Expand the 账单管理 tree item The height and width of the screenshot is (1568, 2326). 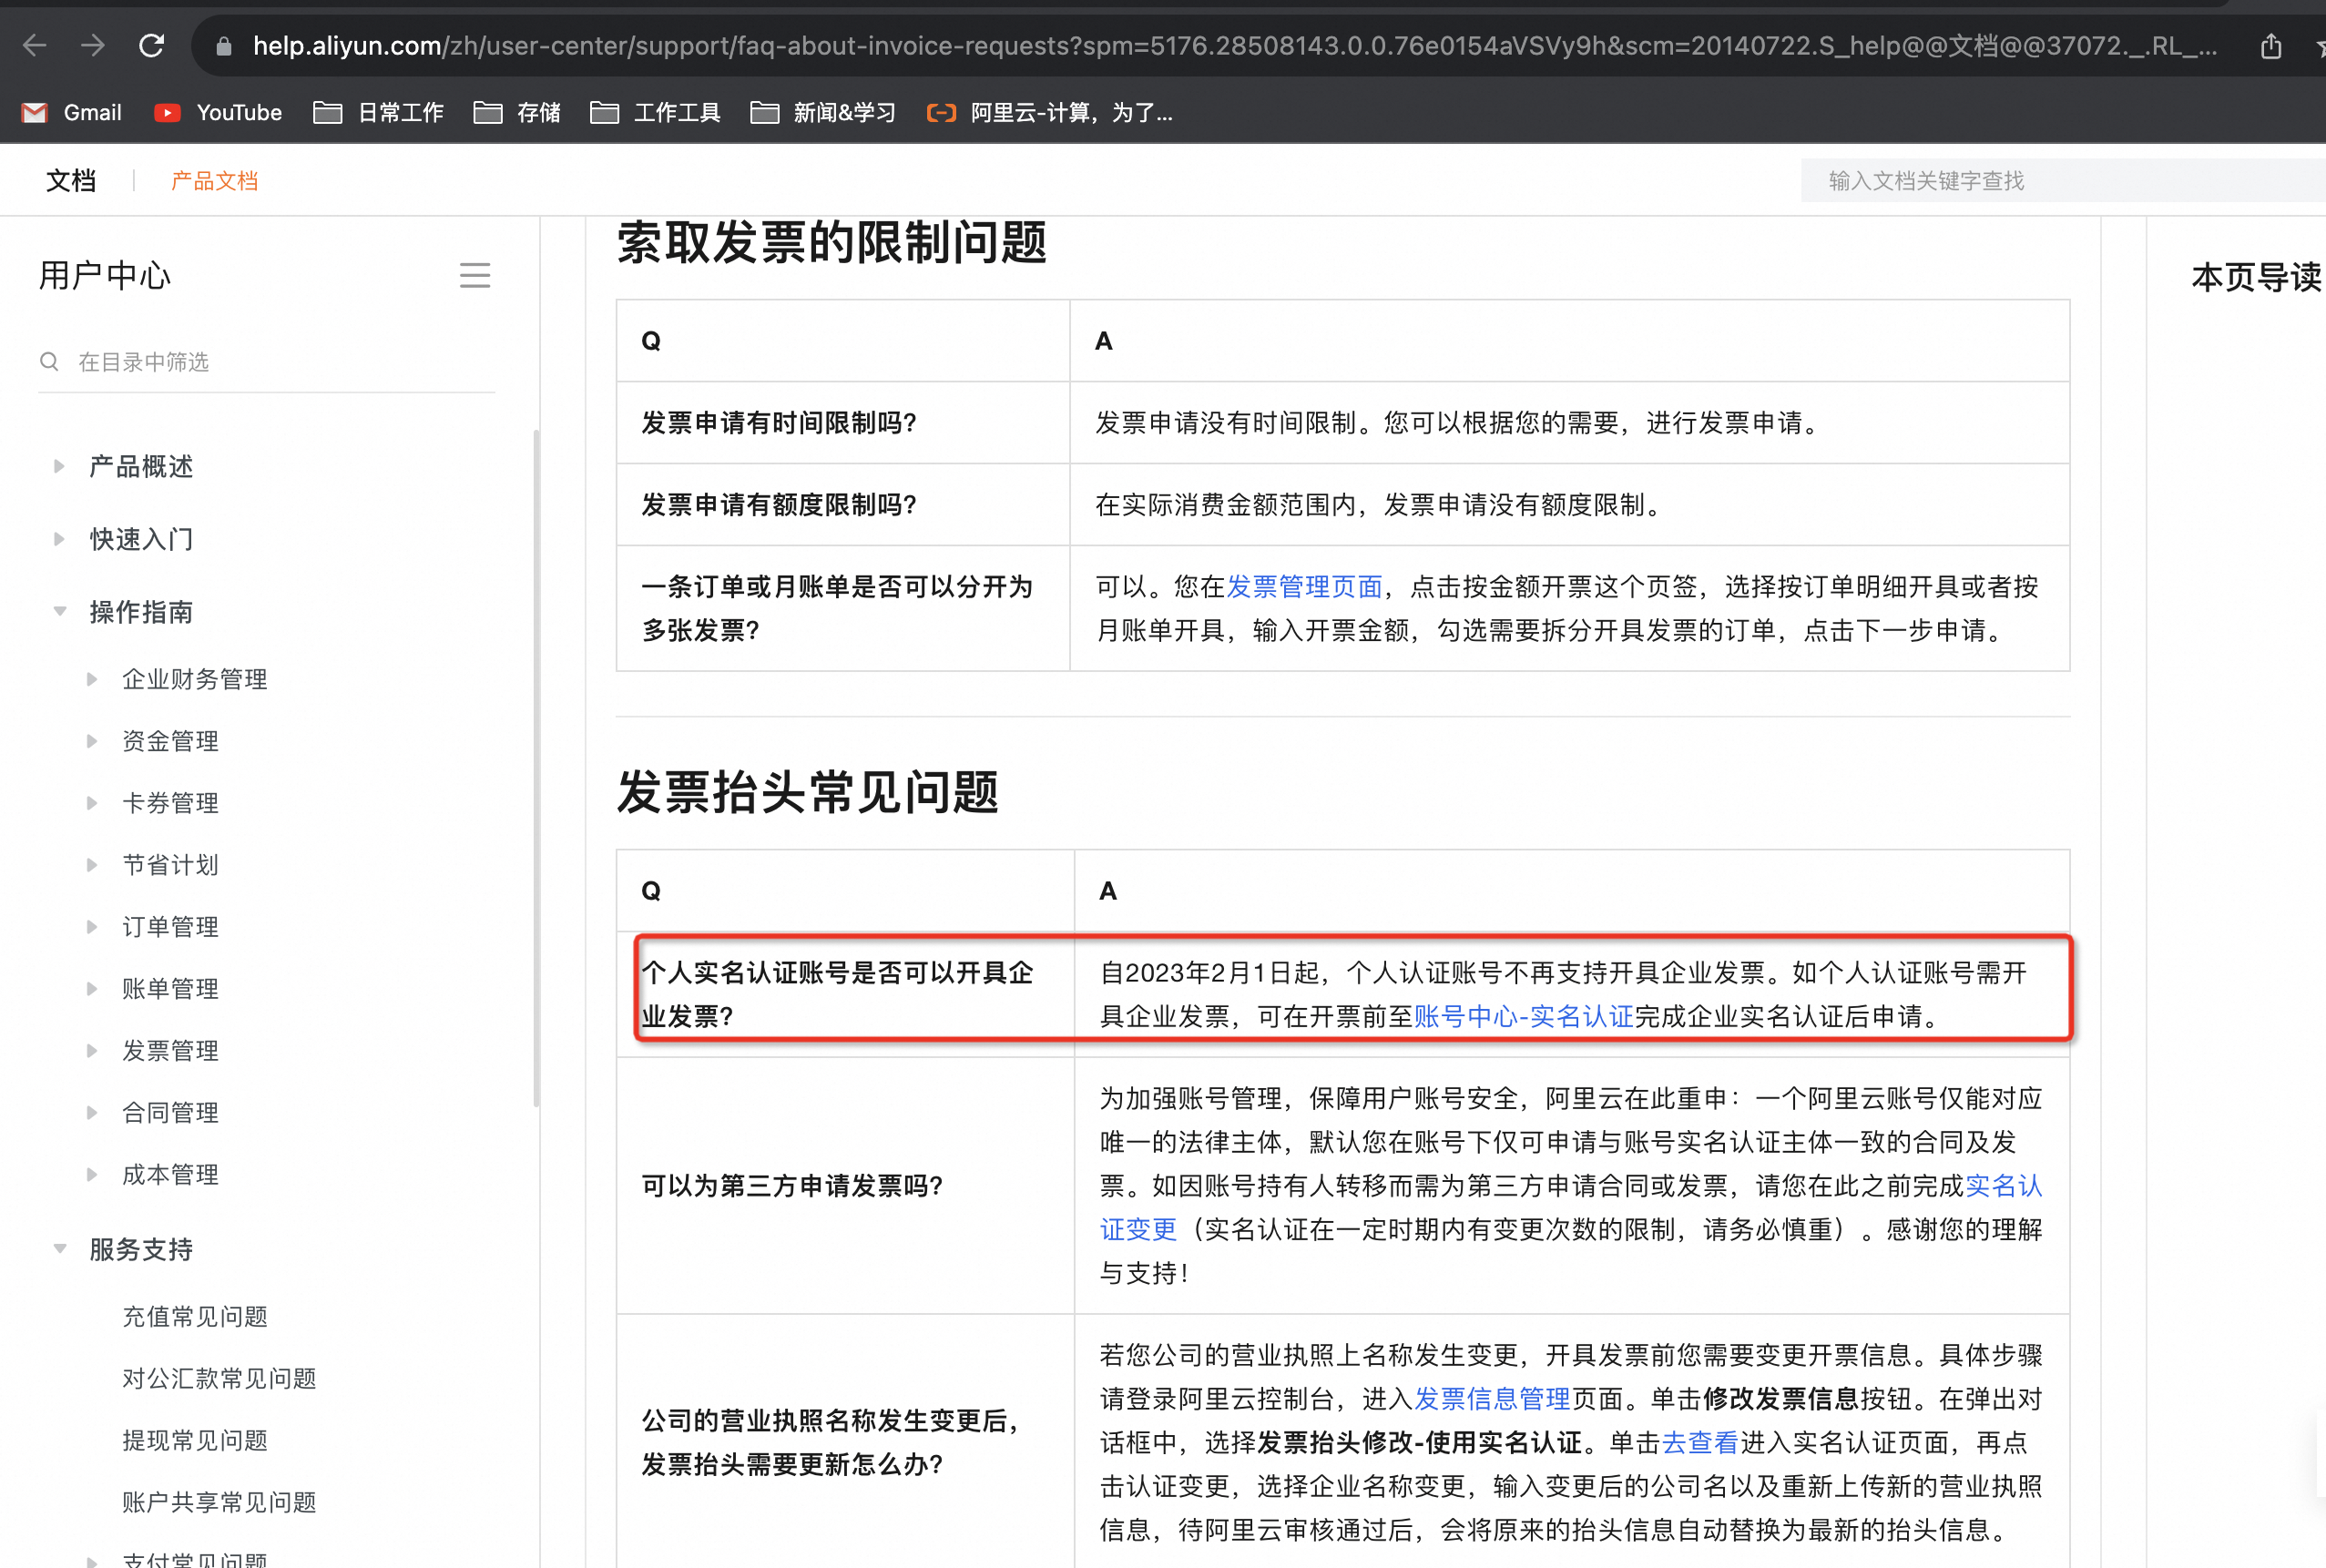click(92, 989)
